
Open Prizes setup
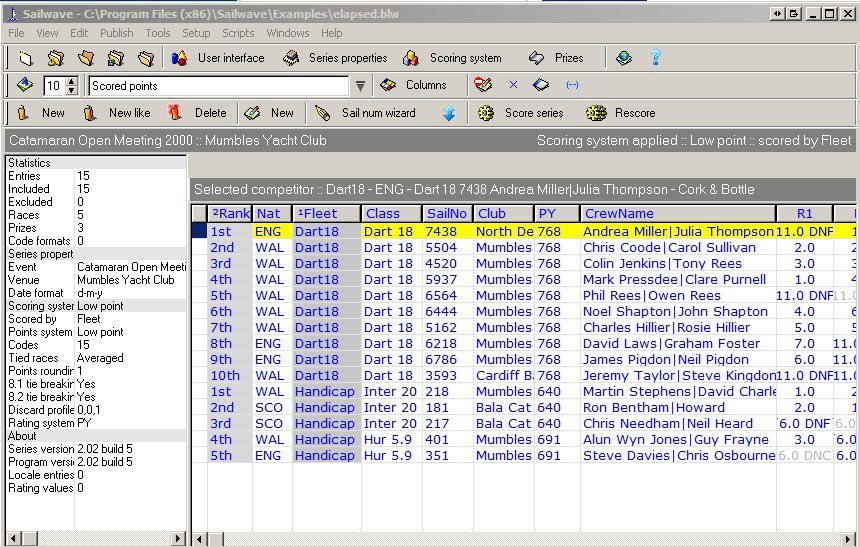click(556, 58)
